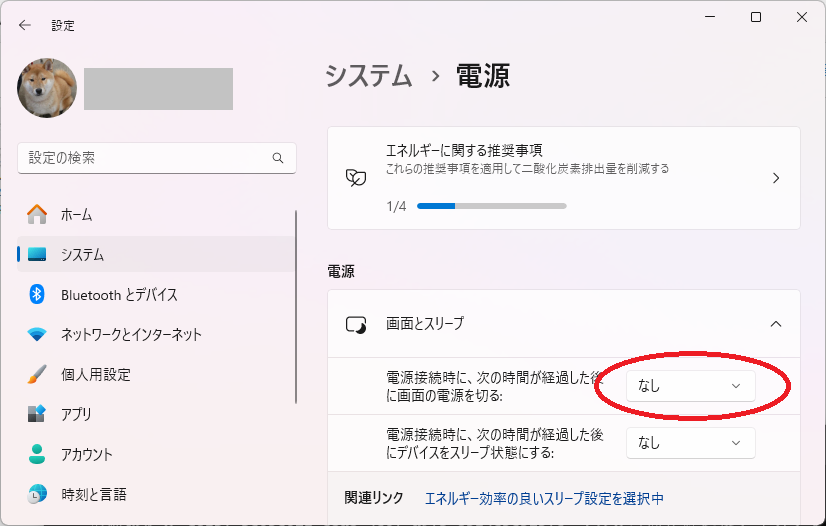
Task: Click the sidebar vertical scrollbar
Action: point(296,307)
